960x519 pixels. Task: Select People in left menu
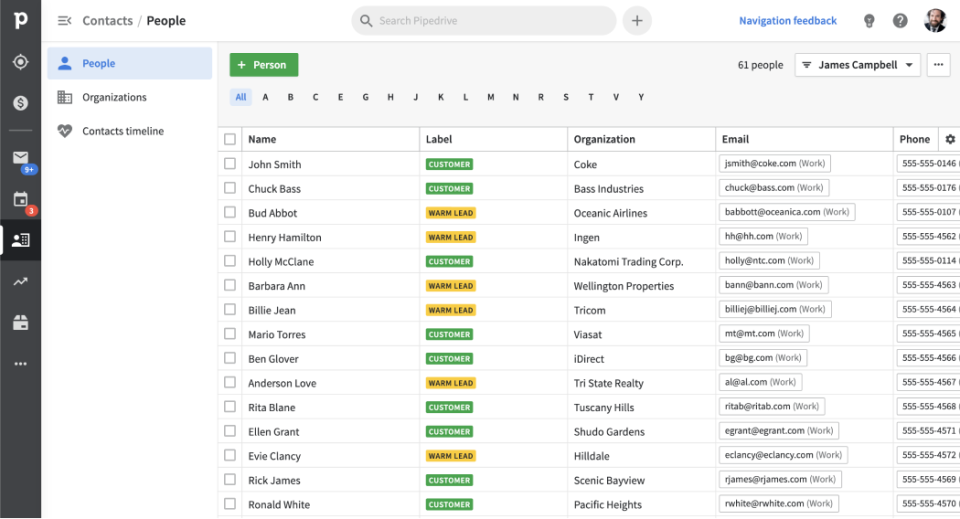130,63
